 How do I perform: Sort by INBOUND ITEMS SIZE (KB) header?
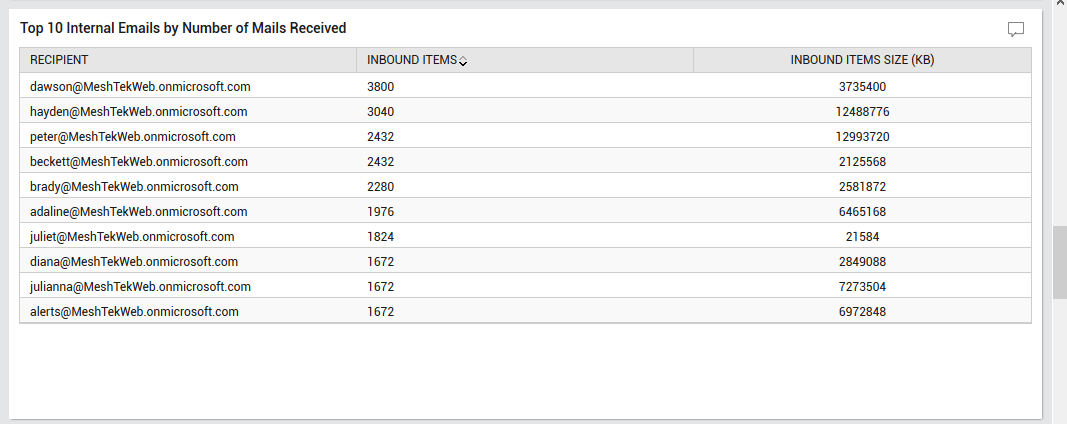tap(862, 60)
